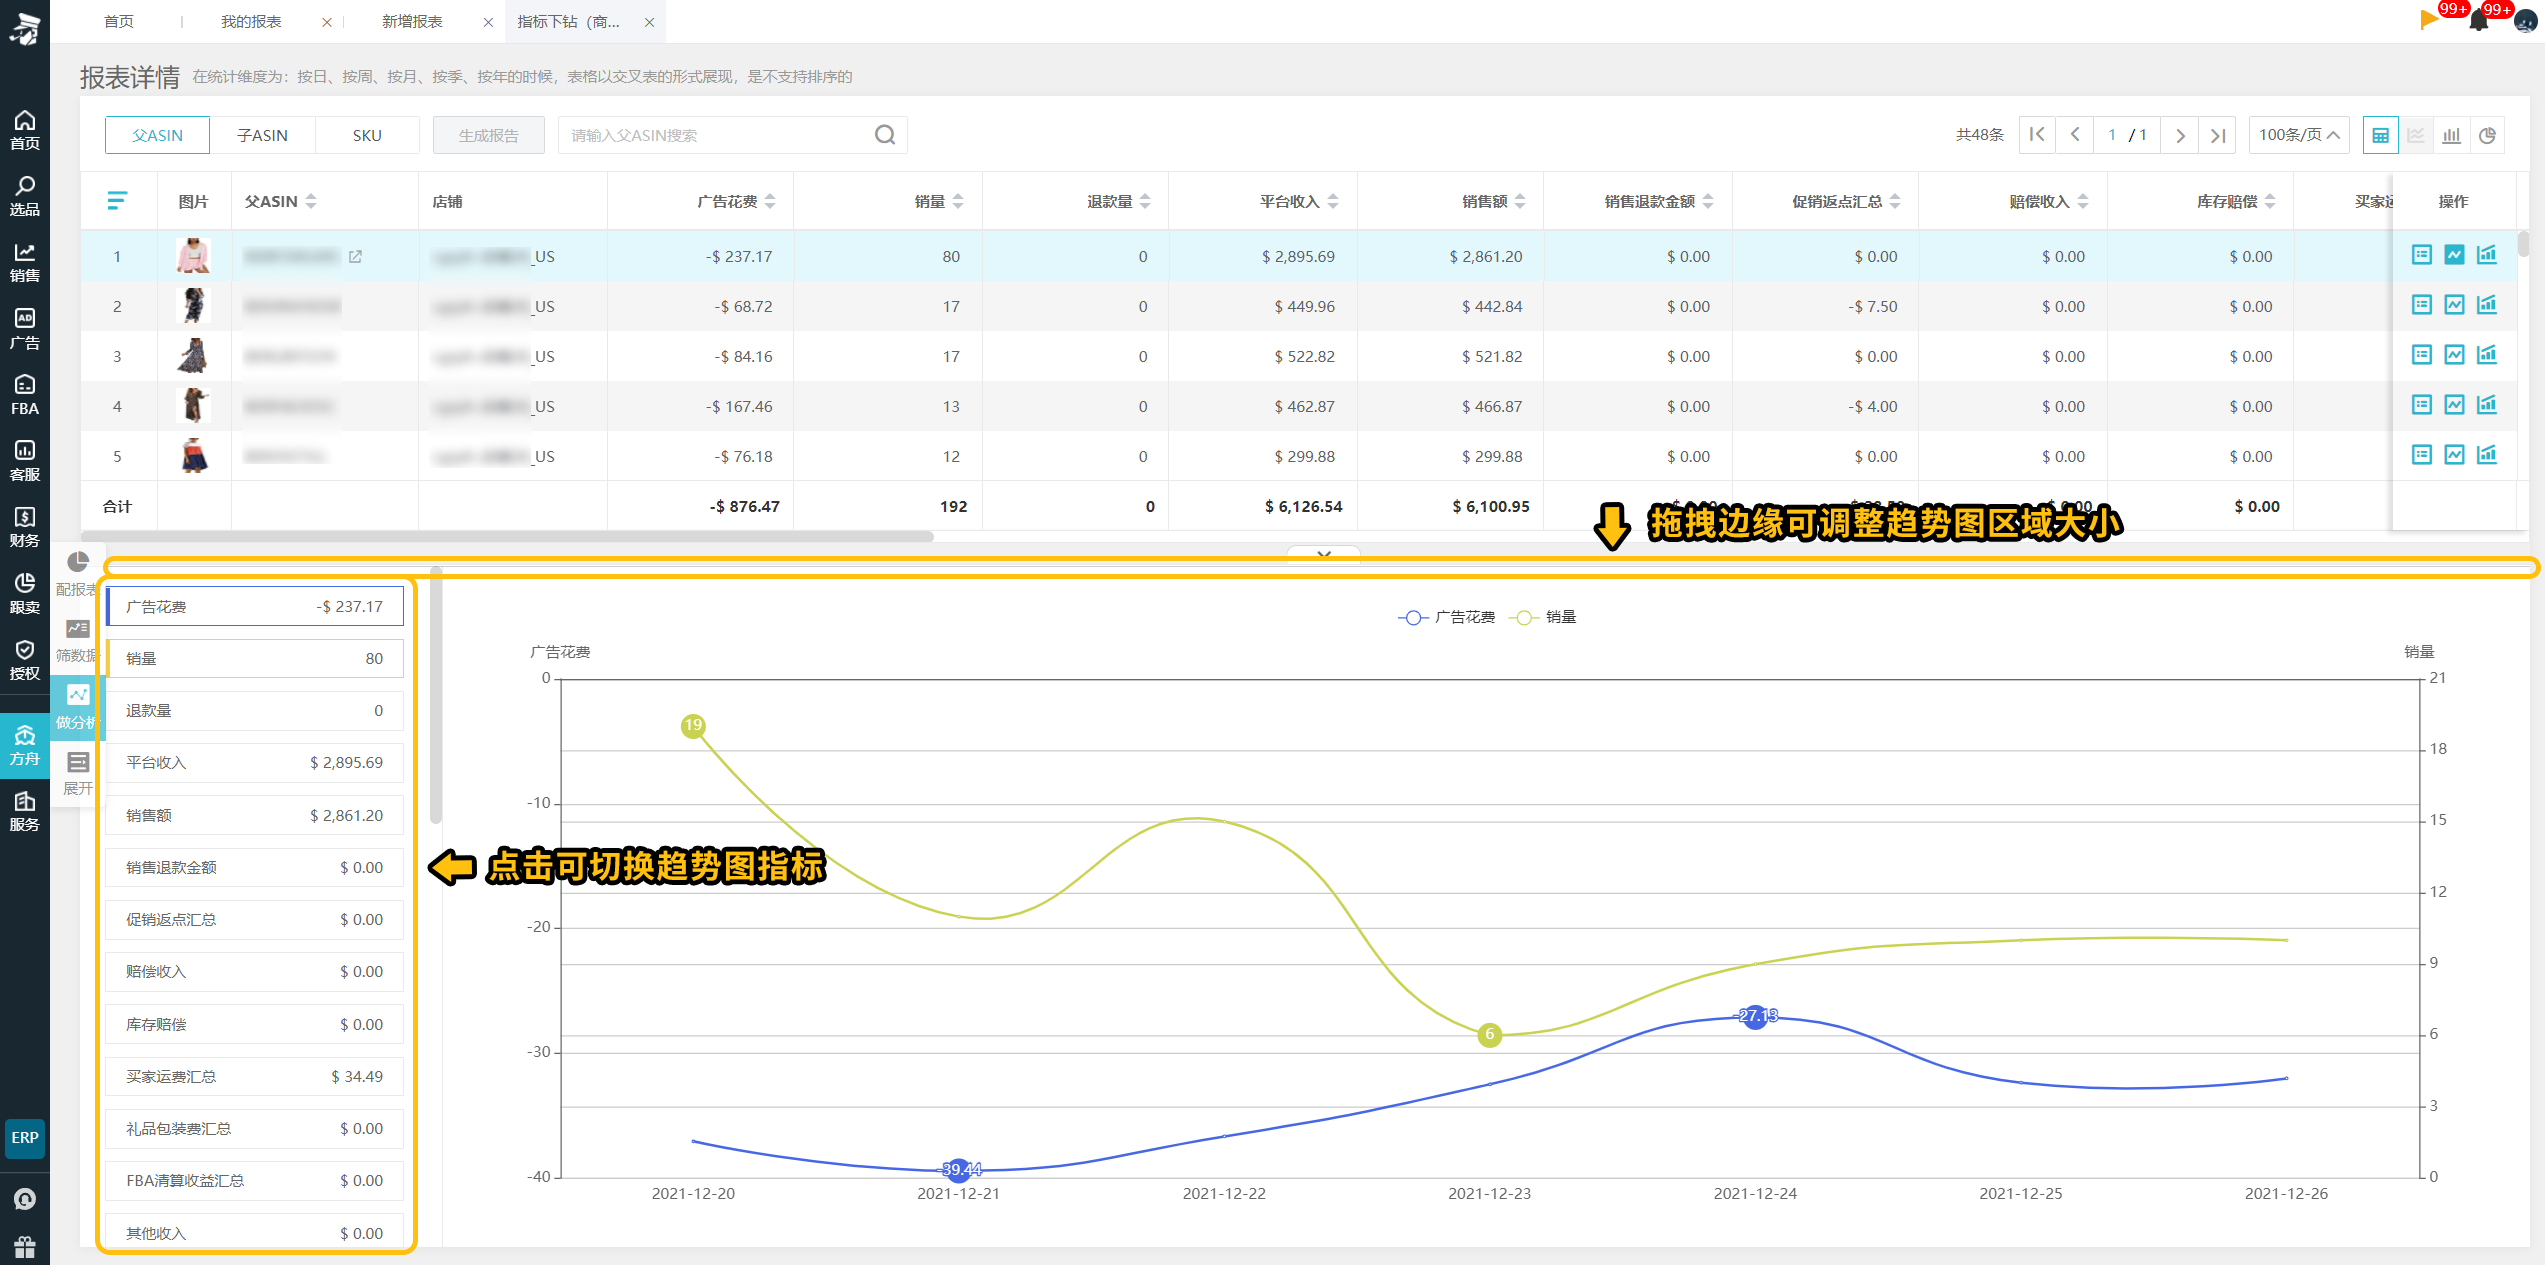Switch to line chart view icon
2545x1265 pixels.
pos(2416,135)
